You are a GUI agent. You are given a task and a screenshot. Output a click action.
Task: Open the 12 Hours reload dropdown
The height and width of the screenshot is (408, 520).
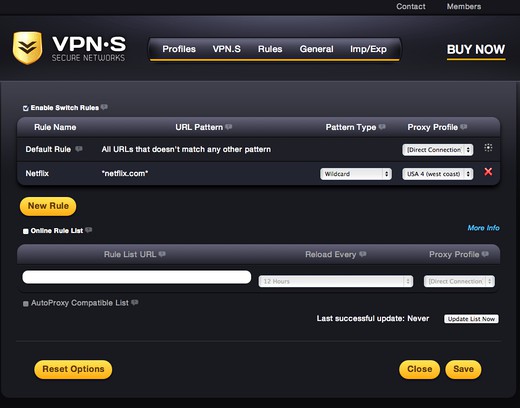[336, 281]
